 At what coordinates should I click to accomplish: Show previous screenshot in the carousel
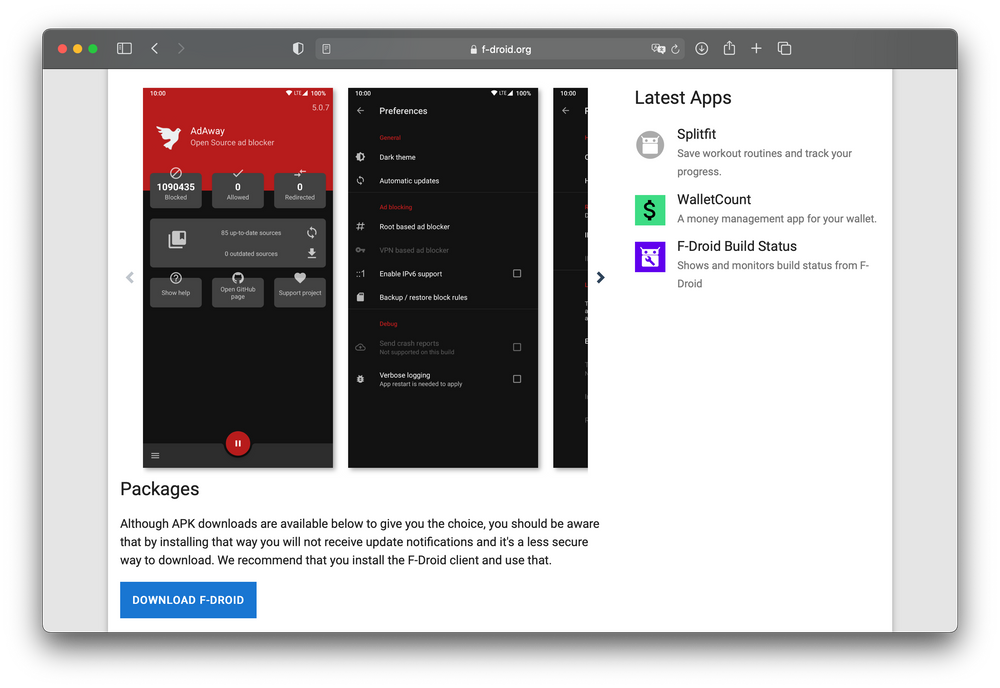coord(130,277)
